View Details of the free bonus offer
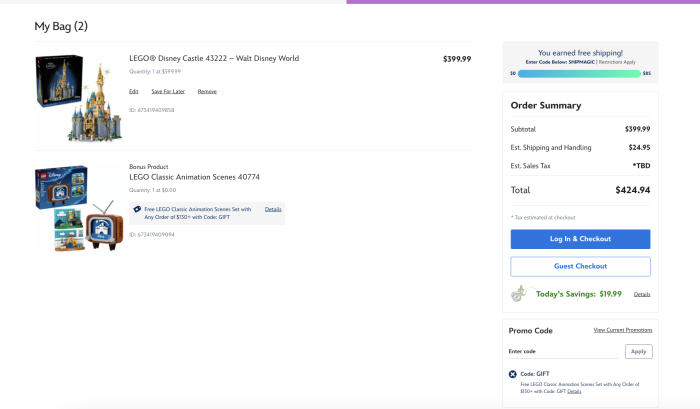The width and height of the screenshot is (700, 409). [x=273, y=209]
